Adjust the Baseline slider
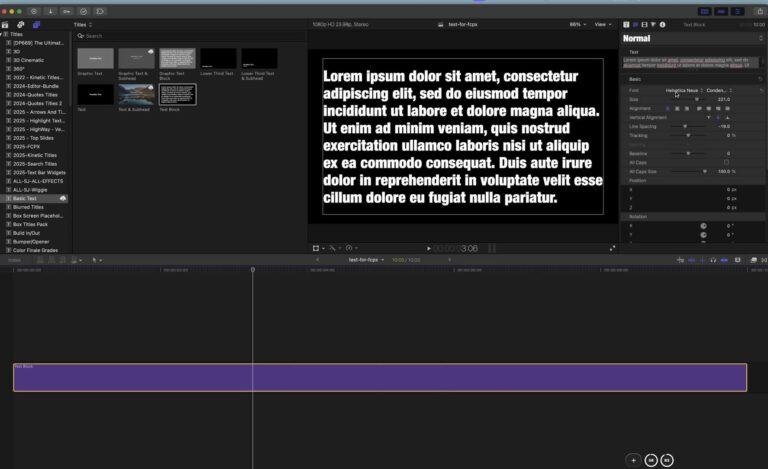The height and width of the screenshot is (469, 768). 688,153
